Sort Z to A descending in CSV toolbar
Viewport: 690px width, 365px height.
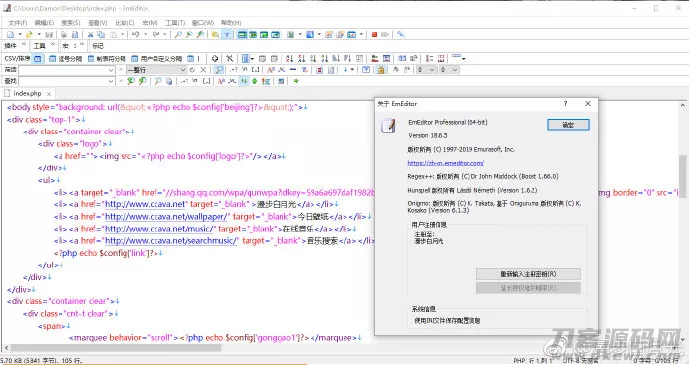click(x=301, y=58)
